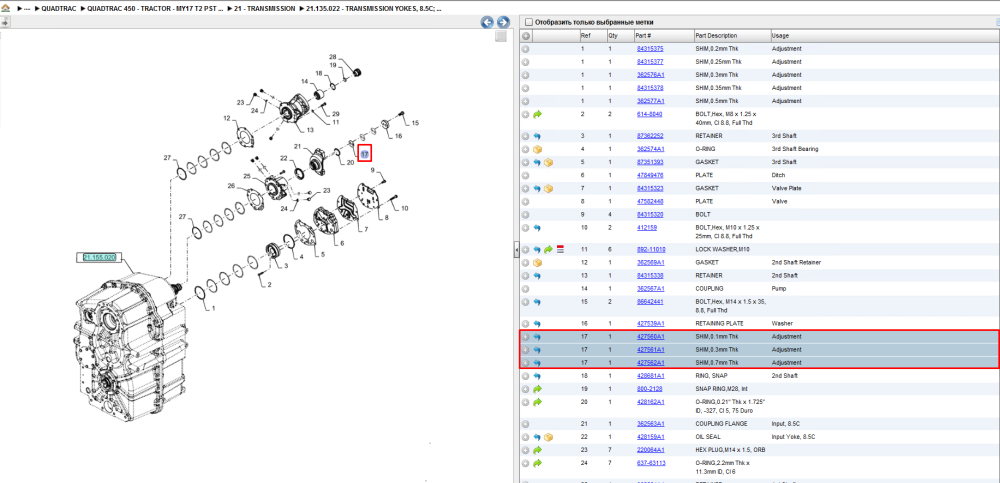Open part number link 84315320
This screenshot has width=1000, height=483.
coord(650,214)
